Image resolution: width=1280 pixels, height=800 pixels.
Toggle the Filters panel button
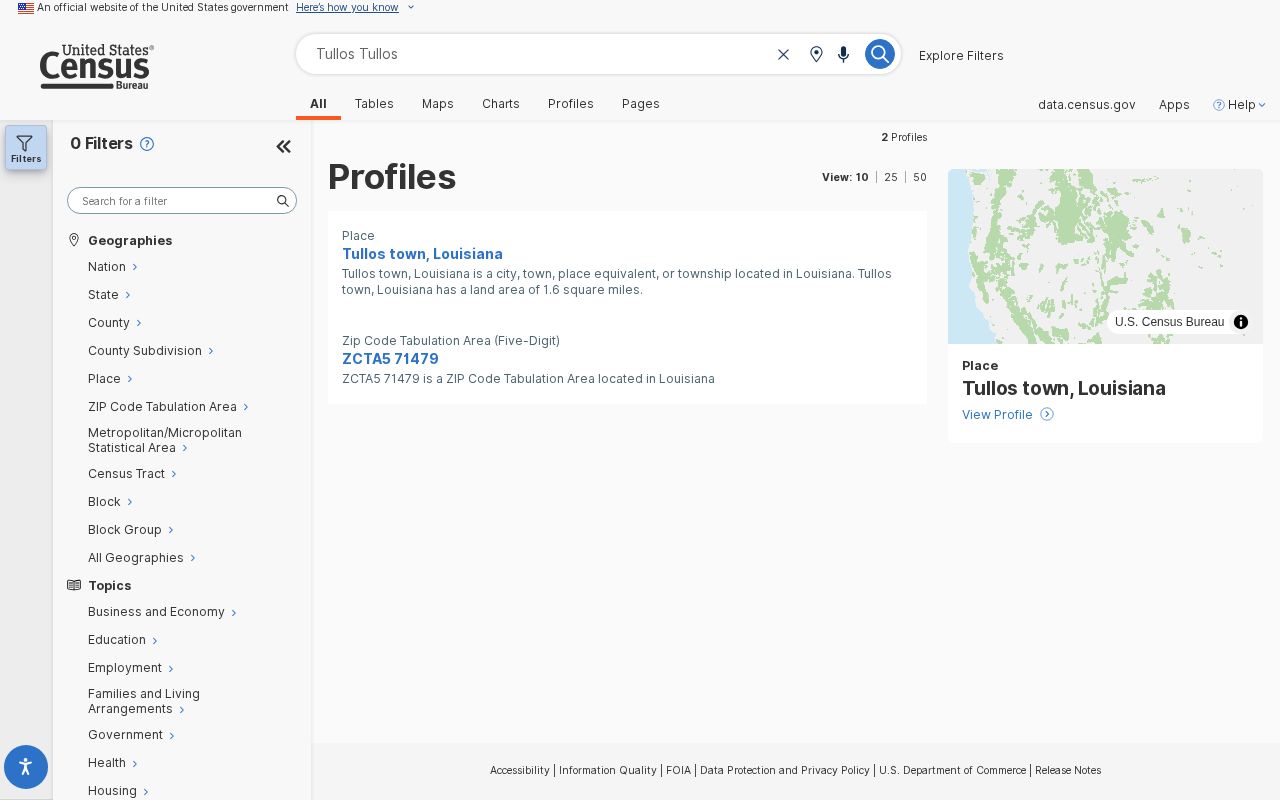[x=26, y=147]
